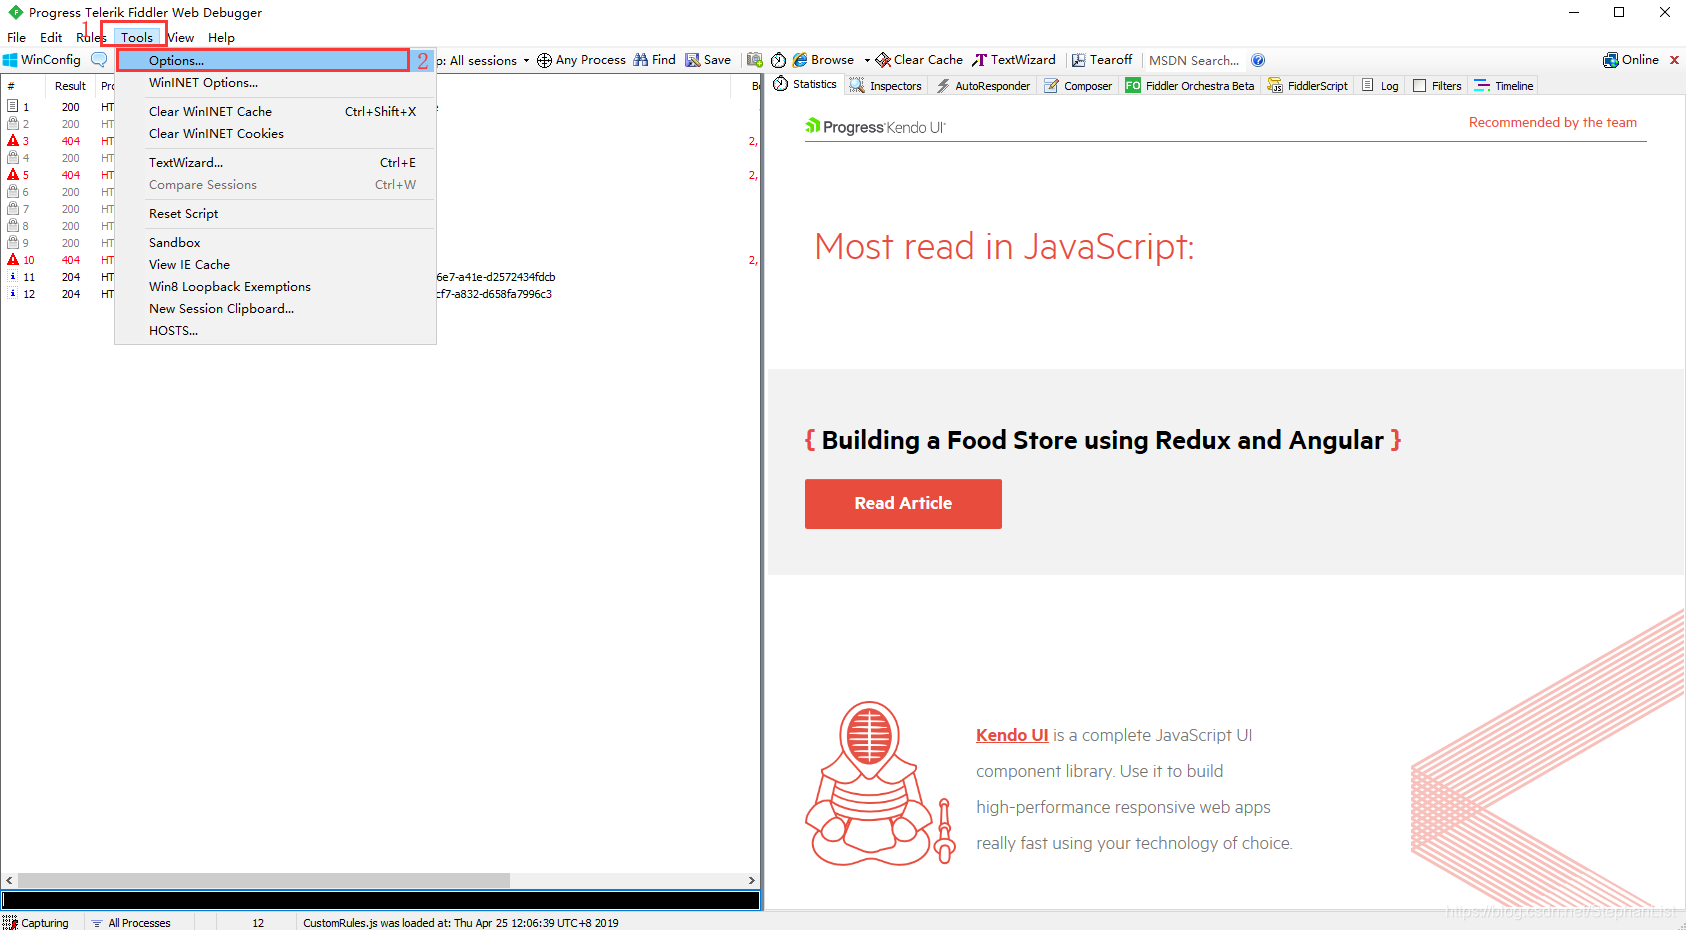Click the Progress Kendo UI logo
The height and width of the screenshot is (930, 1686).
(x=875, y=127)
